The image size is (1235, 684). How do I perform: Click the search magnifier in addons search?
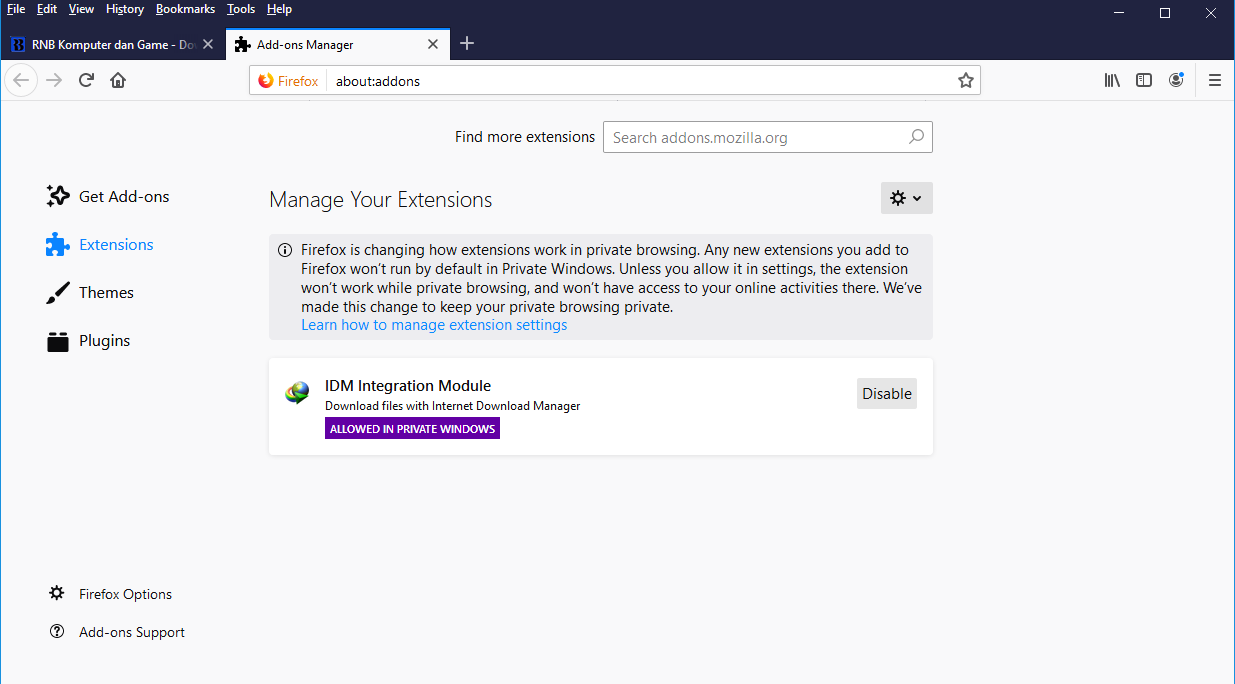pyautogui.click(x=916, y=137)
